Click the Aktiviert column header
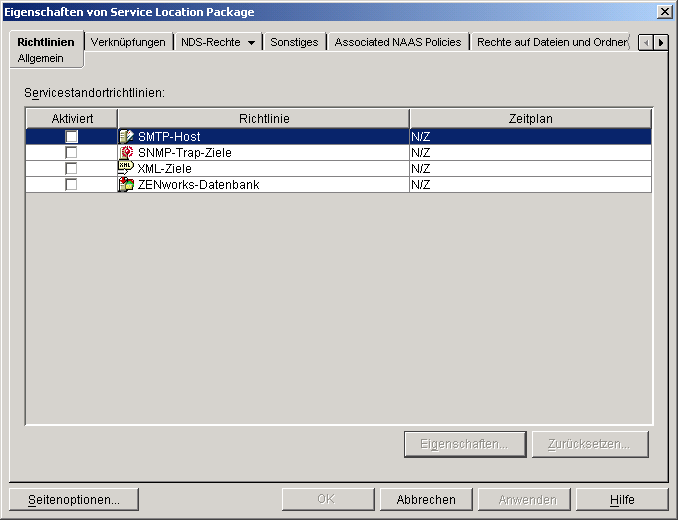 coord(72,118)
